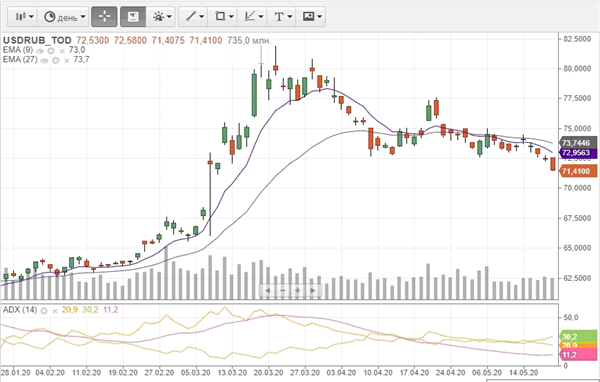Zoom out with the minus button
600x382 pixels.
coord(282,291)
